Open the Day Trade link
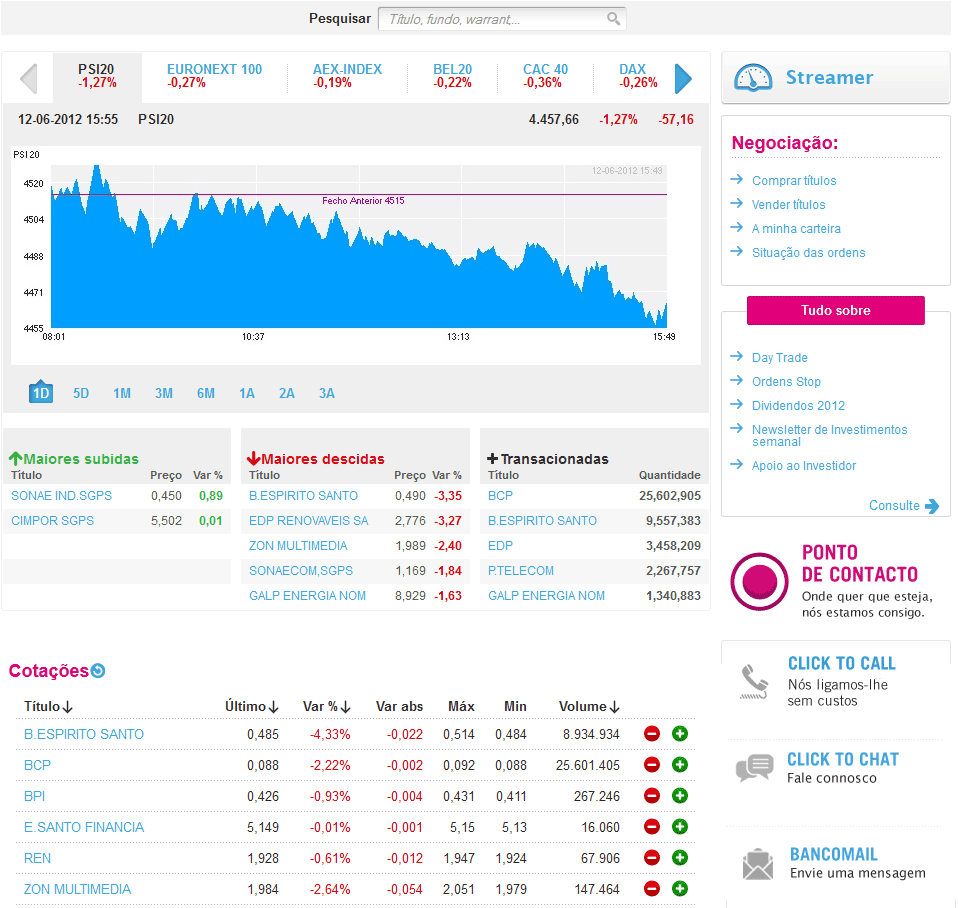Screen dimensions: 958x908 [x=780, y=357]
